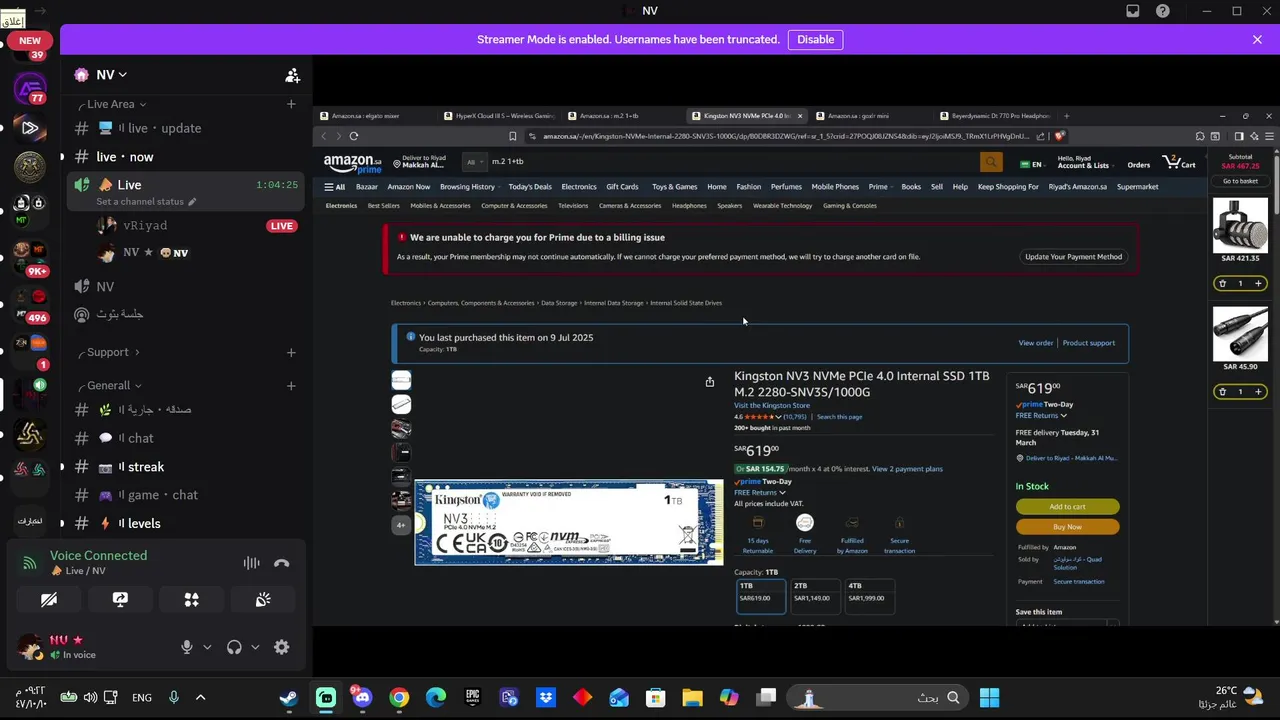Open Discord user settings gear

pyautogui.click(x=282, y=647)
